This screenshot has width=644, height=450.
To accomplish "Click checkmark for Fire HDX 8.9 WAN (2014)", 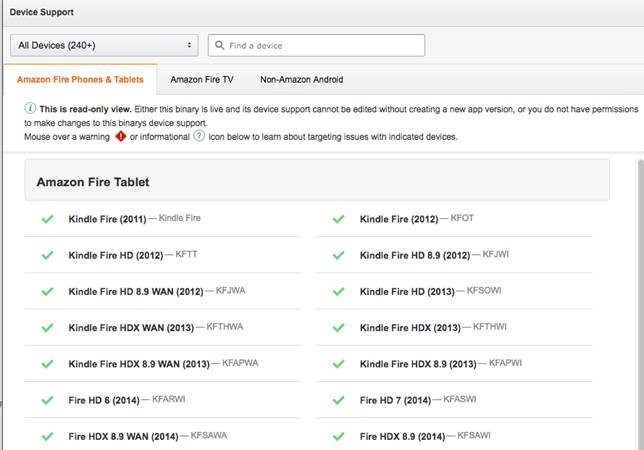I will tap(48, 436).
